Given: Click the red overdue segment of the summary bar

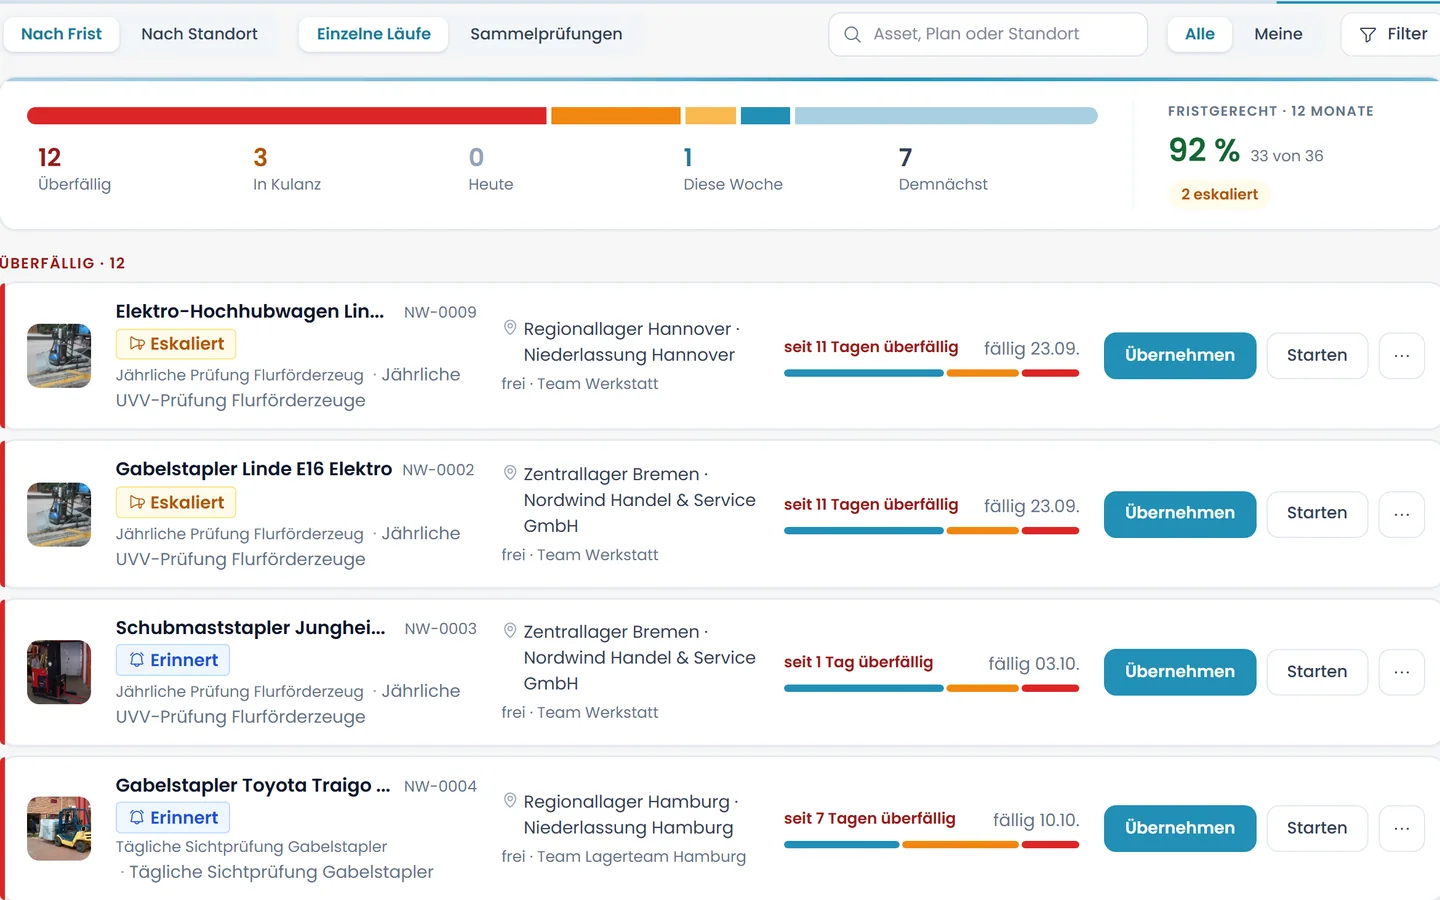Looking at the screenshot, I should pos(287,116).
